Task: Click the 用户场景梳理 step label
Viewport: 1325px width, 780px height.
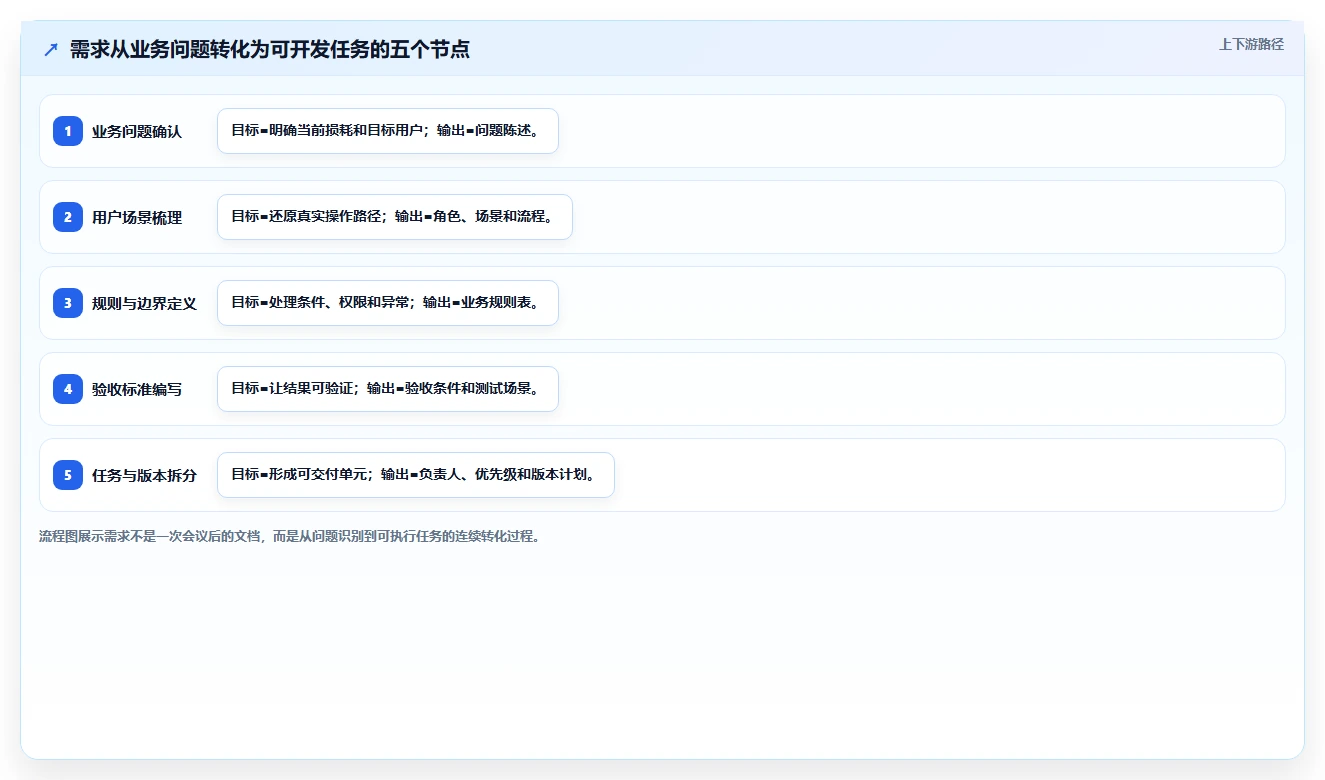Action: tap(137, 217)
